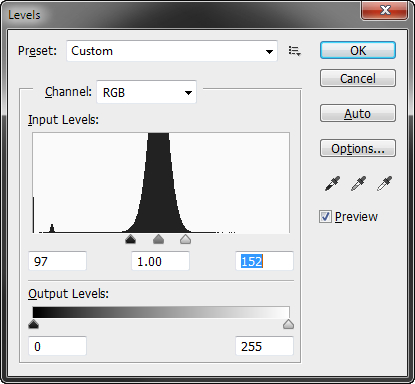Viewport: 415px width, 384px height.
Task: Select the gray point eyedropper
Action: tap(358, 184)
